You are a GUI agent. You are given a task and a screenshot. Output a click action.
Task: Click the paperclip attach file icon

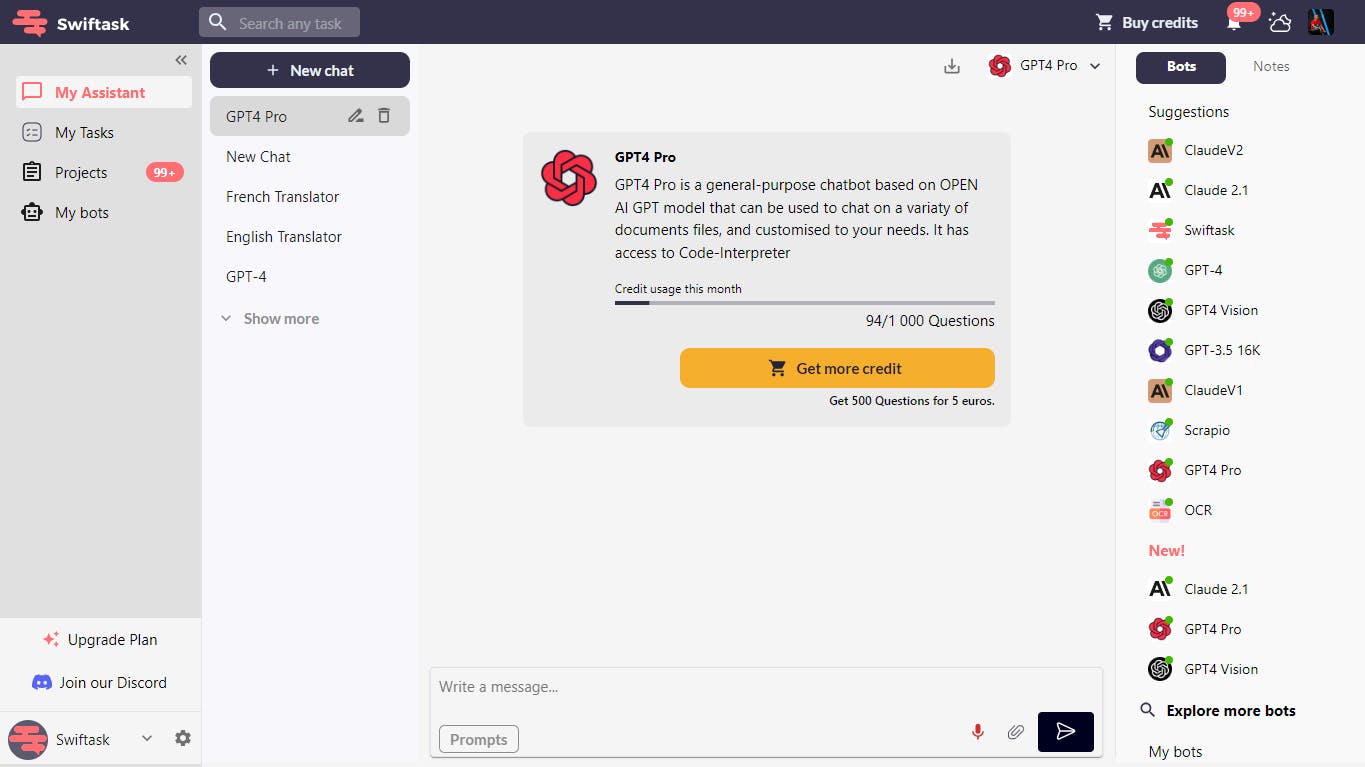1015,732
